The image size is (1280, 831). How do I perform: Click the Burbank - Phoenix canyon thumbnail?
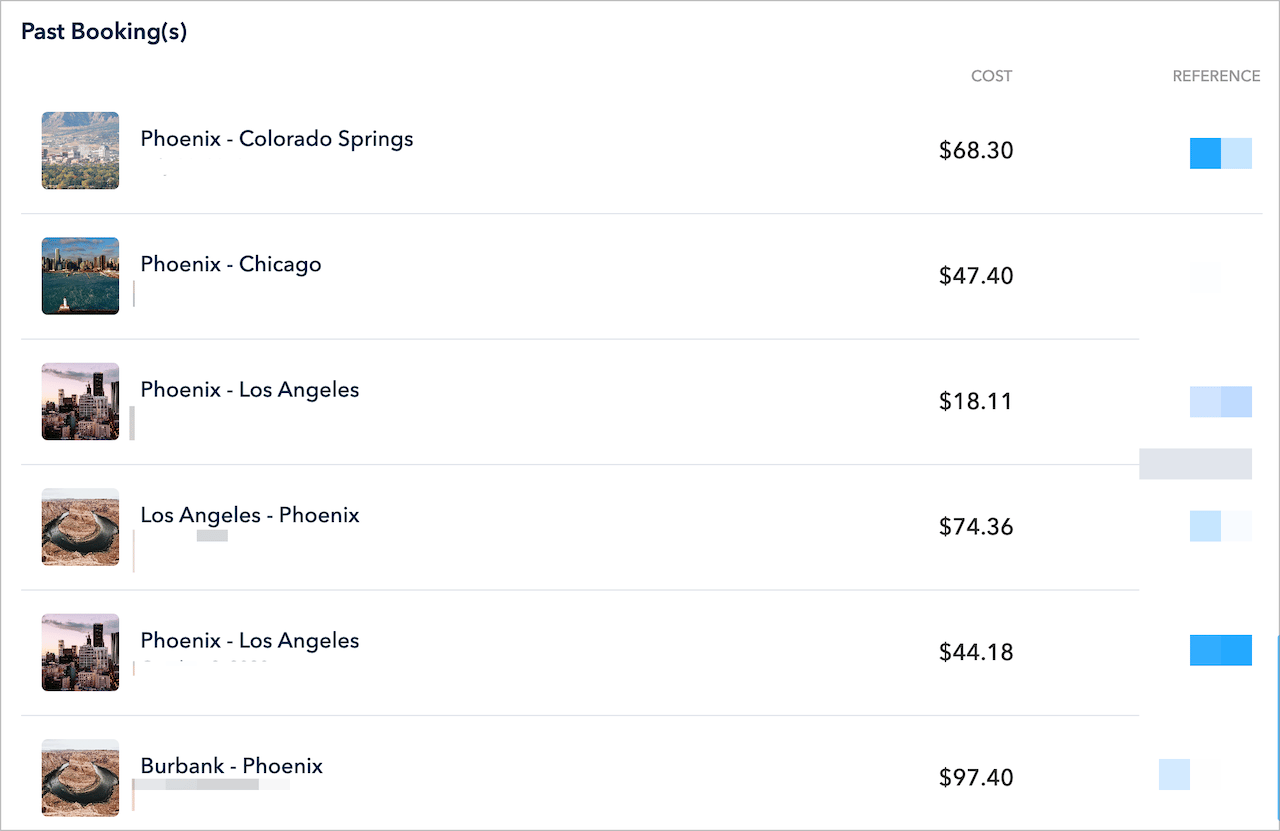pos(80,777)
